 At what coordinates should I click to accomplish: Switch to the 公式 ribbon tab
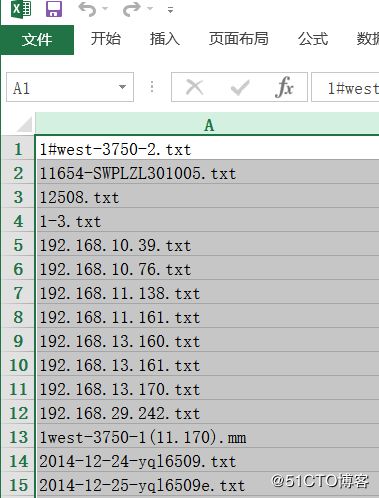pos(313,39)
